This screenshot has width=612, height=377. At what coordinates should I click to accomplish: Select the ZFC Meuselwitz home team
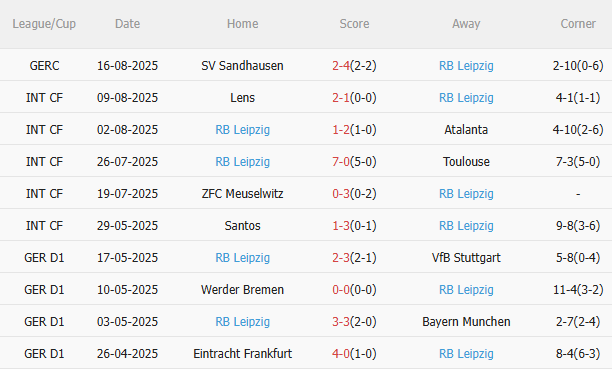tap(242, 194)
